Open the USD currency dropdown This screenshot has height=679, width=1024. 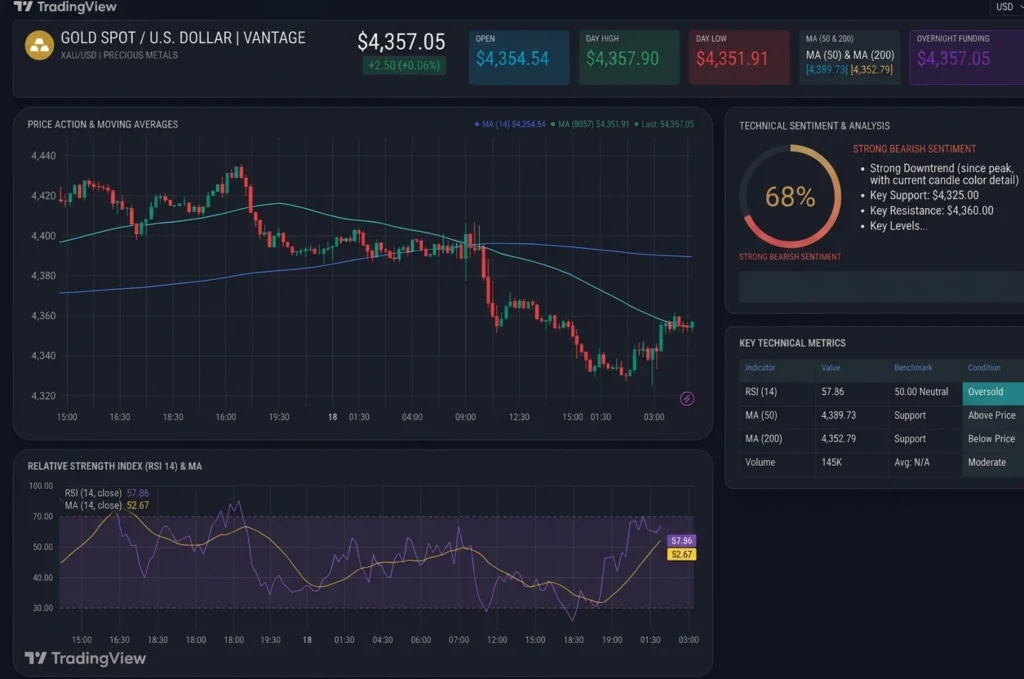pyautogui.click(x=1007, y=7)
